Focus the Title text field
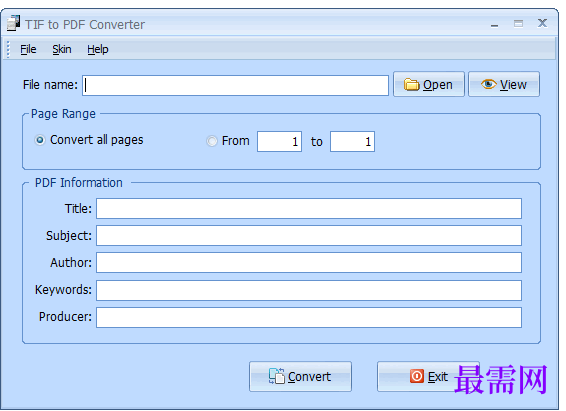Image resolution: width=566 pixels, height=411 pixels. (309, 209)
